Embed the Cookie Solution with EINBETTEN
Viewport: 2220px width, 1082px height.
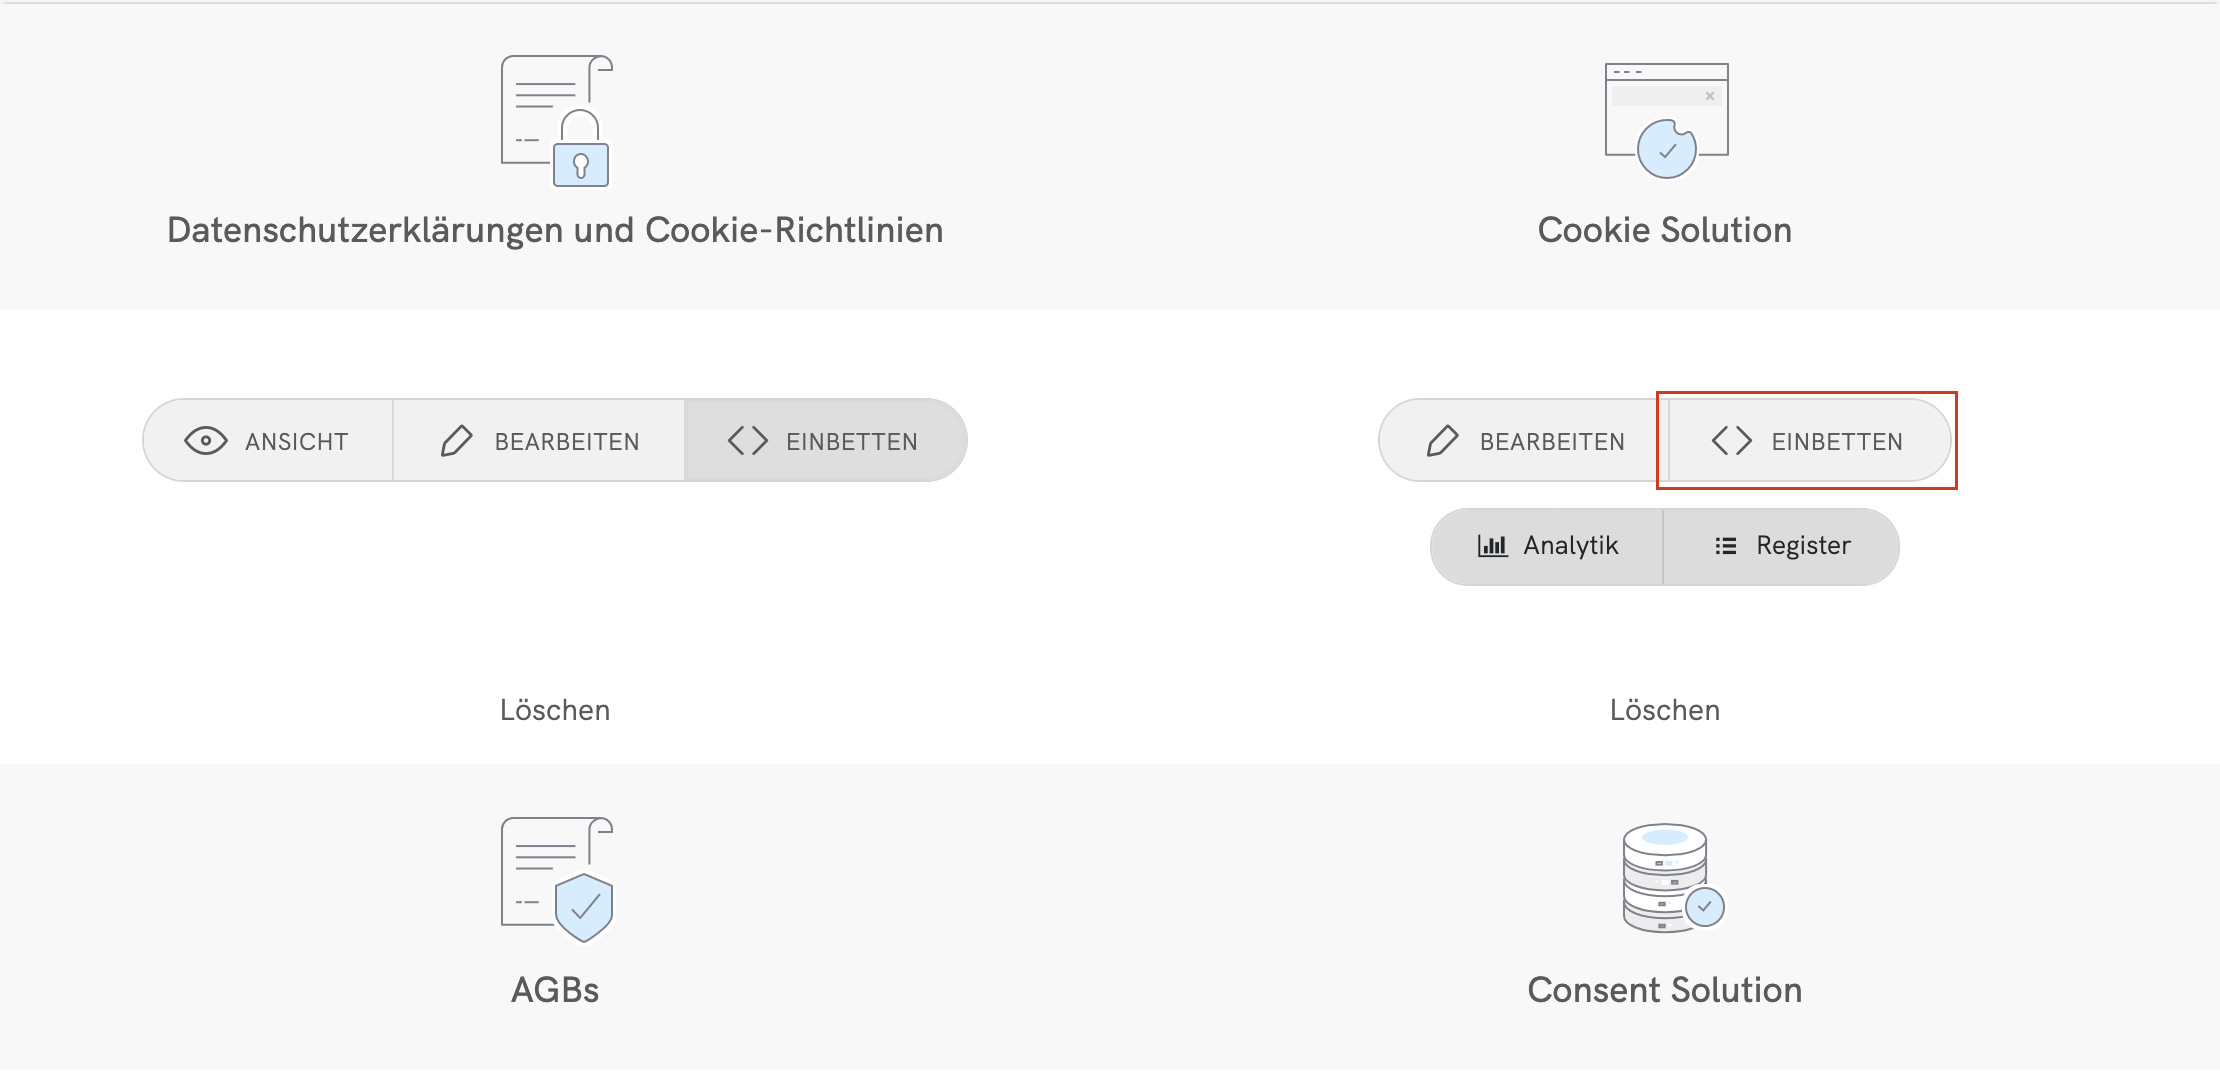[1808, 441]
